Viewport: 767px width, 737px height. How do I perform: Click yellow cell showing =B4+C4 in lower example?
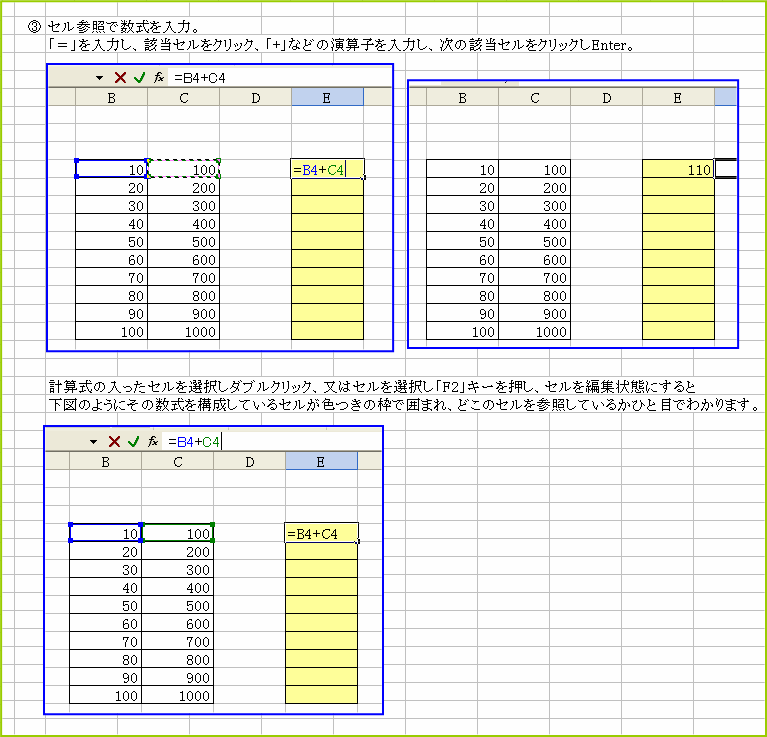click(x=321, y=533)
